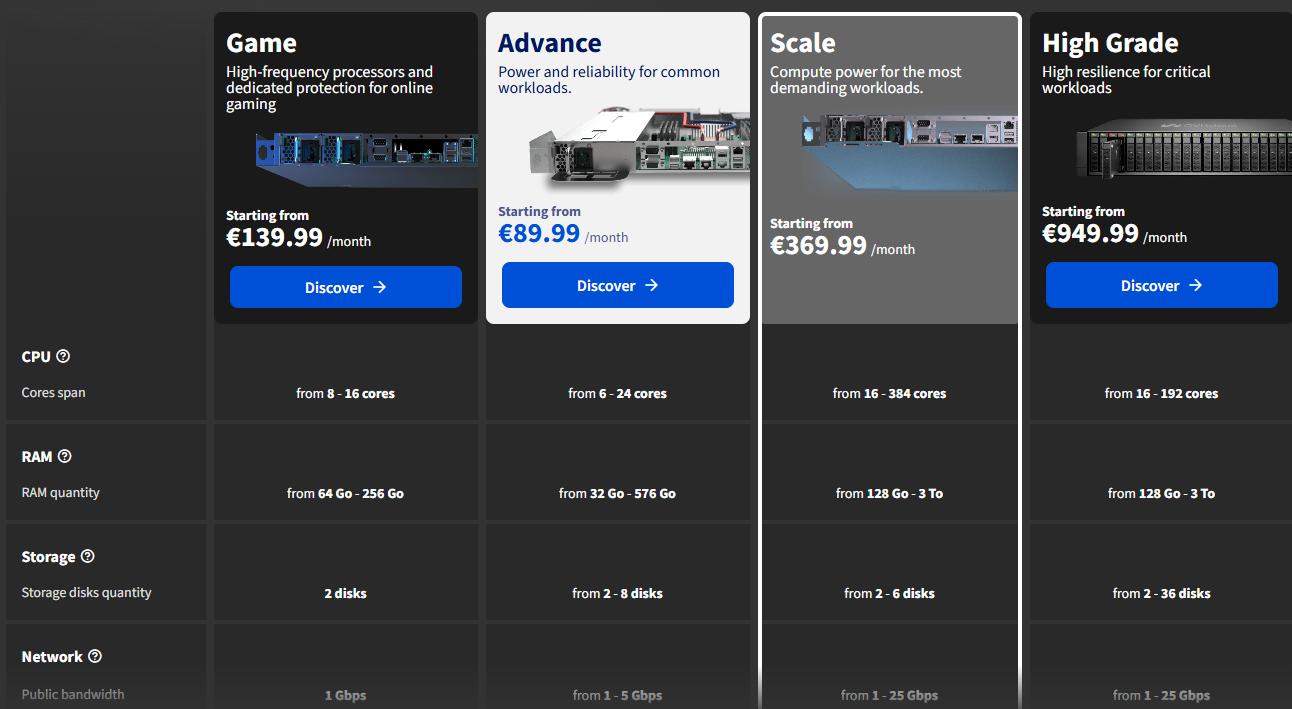Viewport: 1292px width, 709px height.
Task: Click the question mark icon beside RAM
Action: [x=65, y=456]
